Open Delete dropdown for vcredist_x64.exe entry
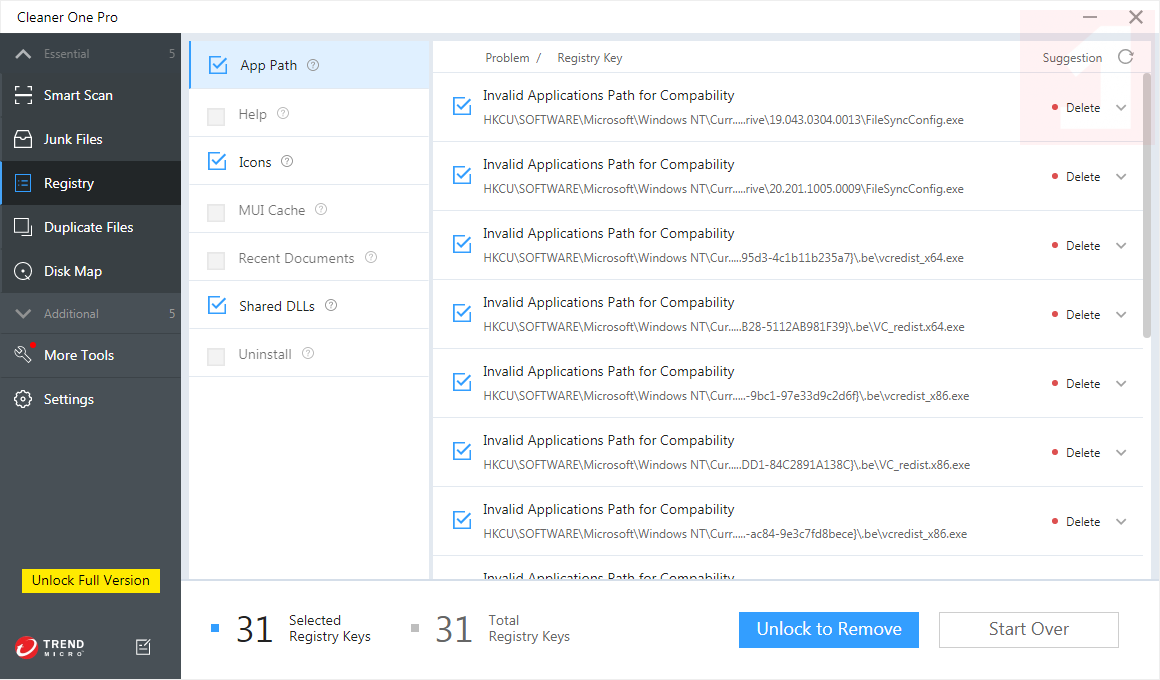This screenshot has height=680, width=1160. [1121, 245]
